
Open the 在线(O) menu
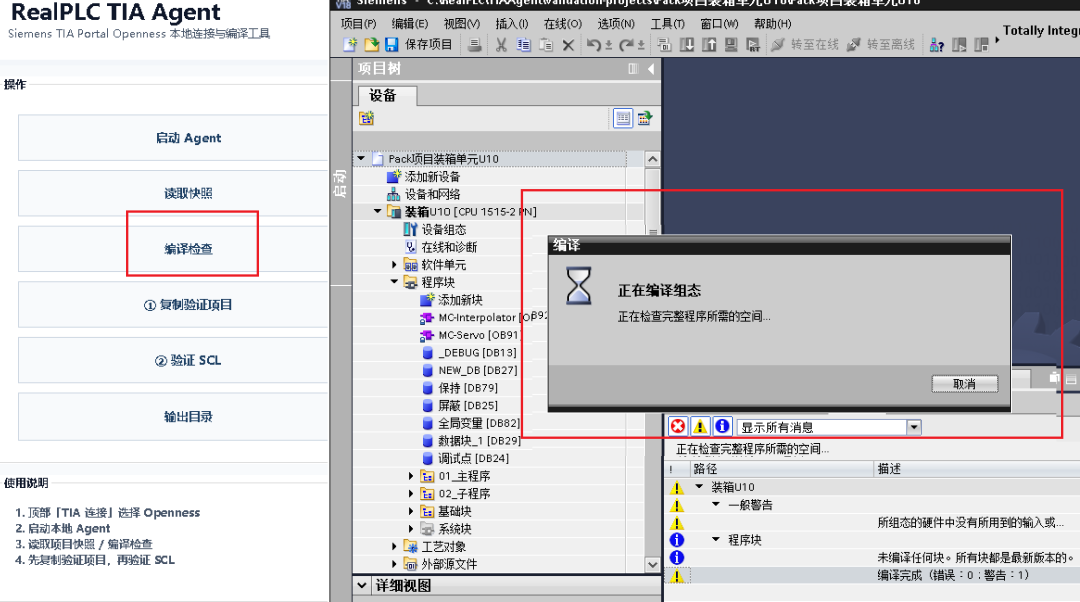(563, 23)
